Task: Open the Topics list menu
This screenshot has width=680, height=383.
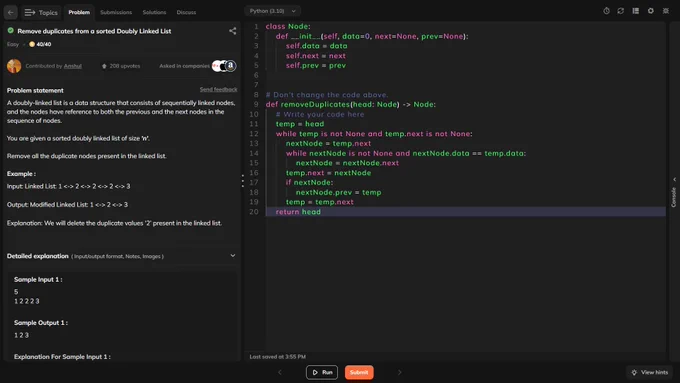Action: [41, 12]
